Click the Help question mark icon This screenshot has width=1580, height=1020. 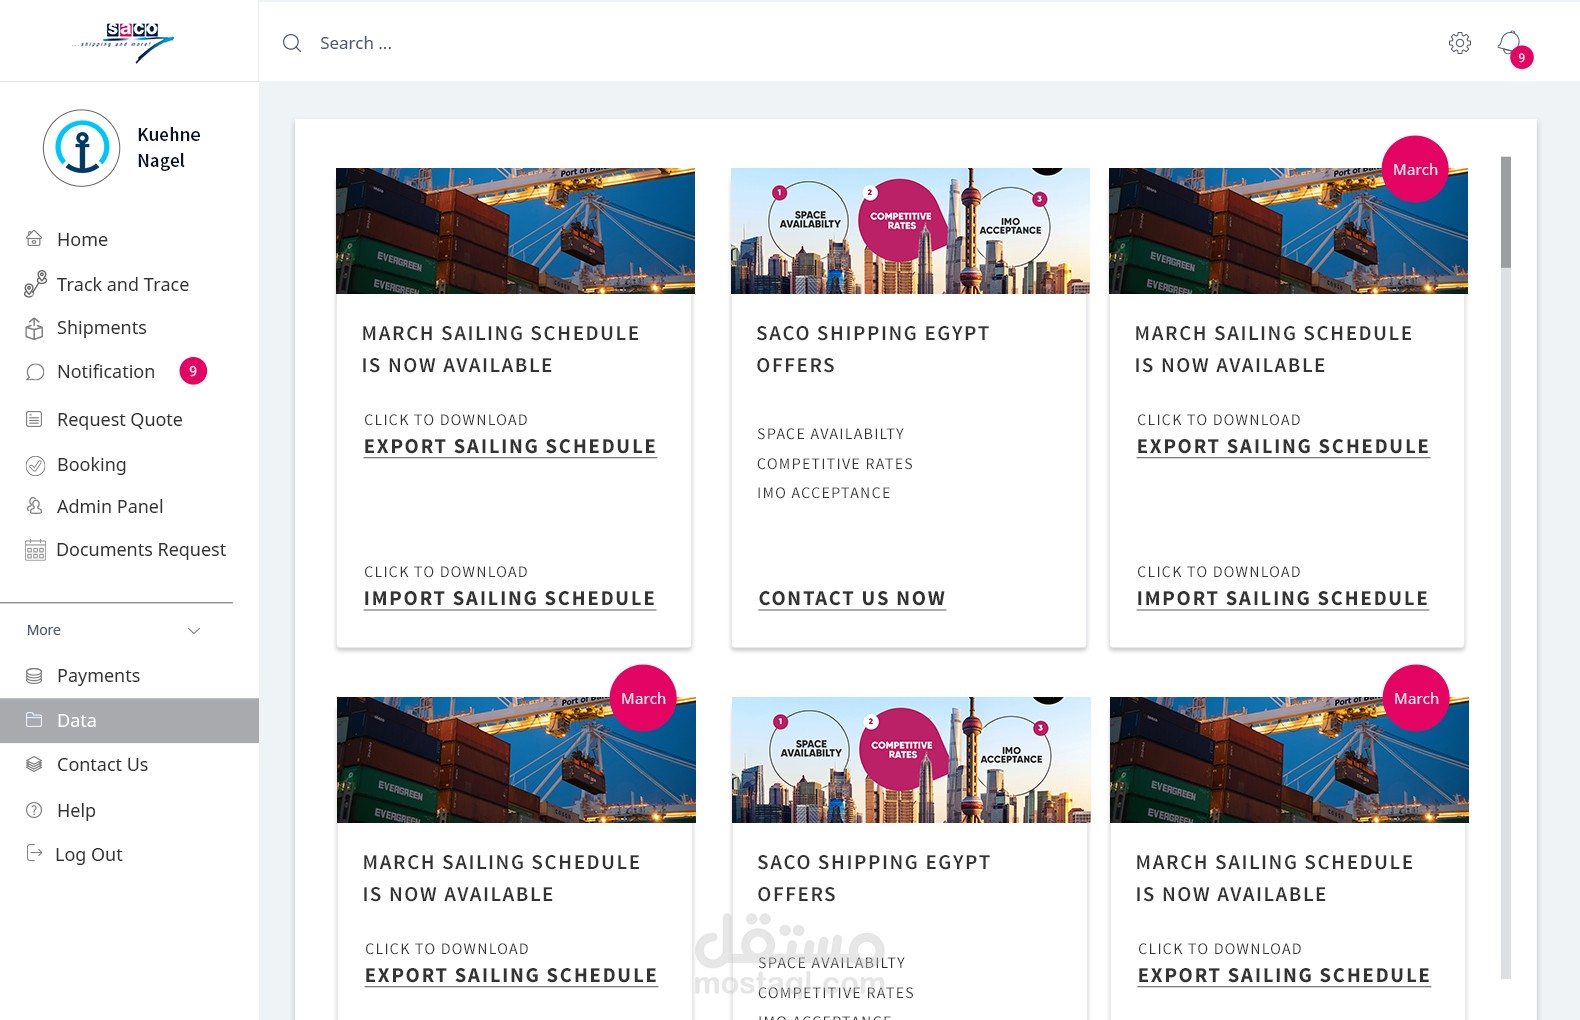34,810
